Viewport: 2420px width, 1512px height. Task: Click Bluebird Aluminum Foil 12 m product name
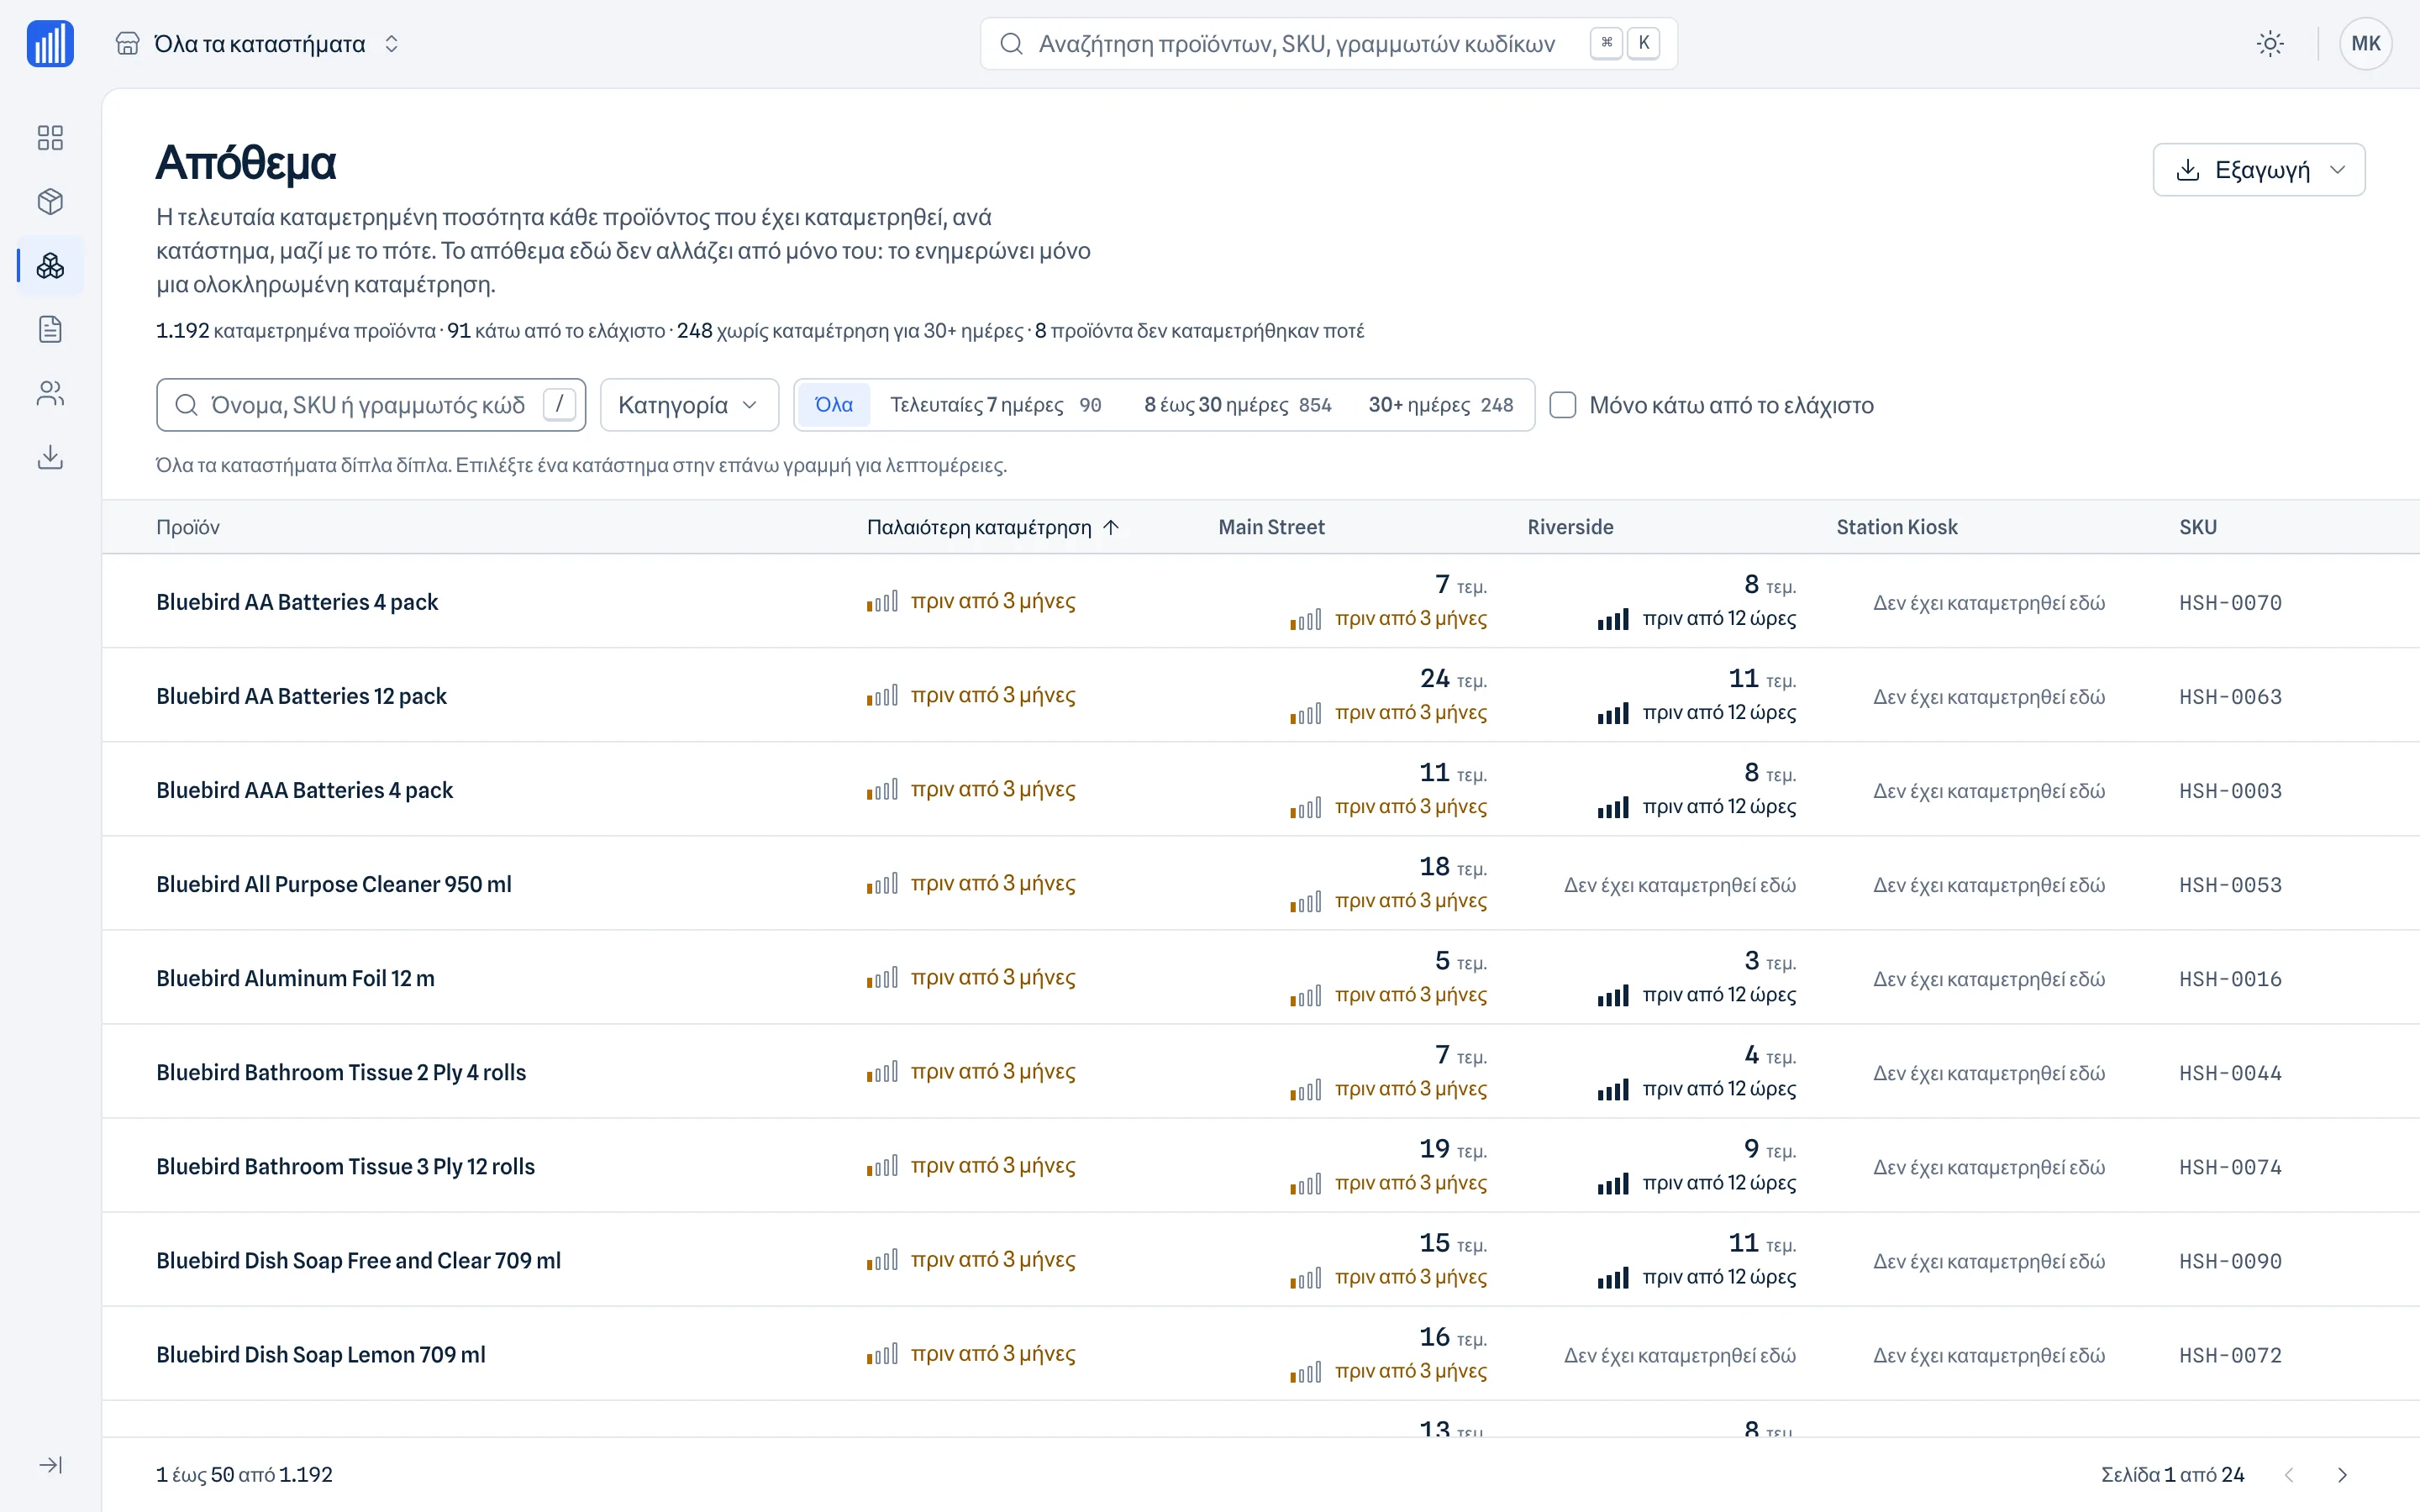[x=295, y=978]
